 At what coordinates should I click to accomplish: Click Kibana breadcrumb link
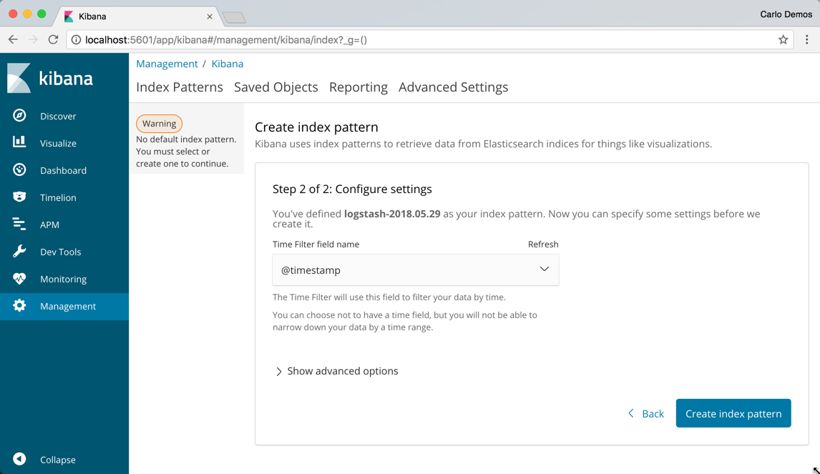tap(227, 64)
